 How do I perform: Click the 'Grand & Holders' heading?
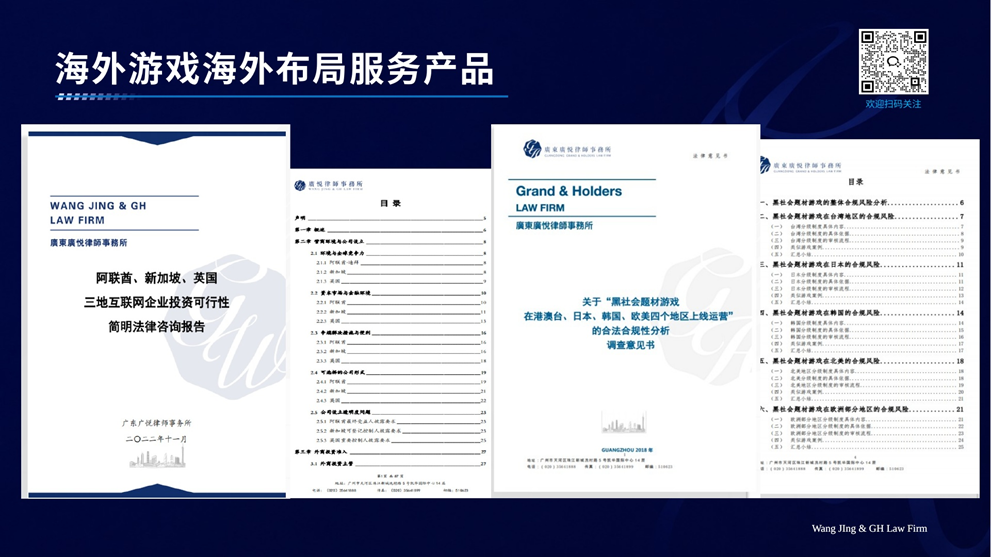569,191
